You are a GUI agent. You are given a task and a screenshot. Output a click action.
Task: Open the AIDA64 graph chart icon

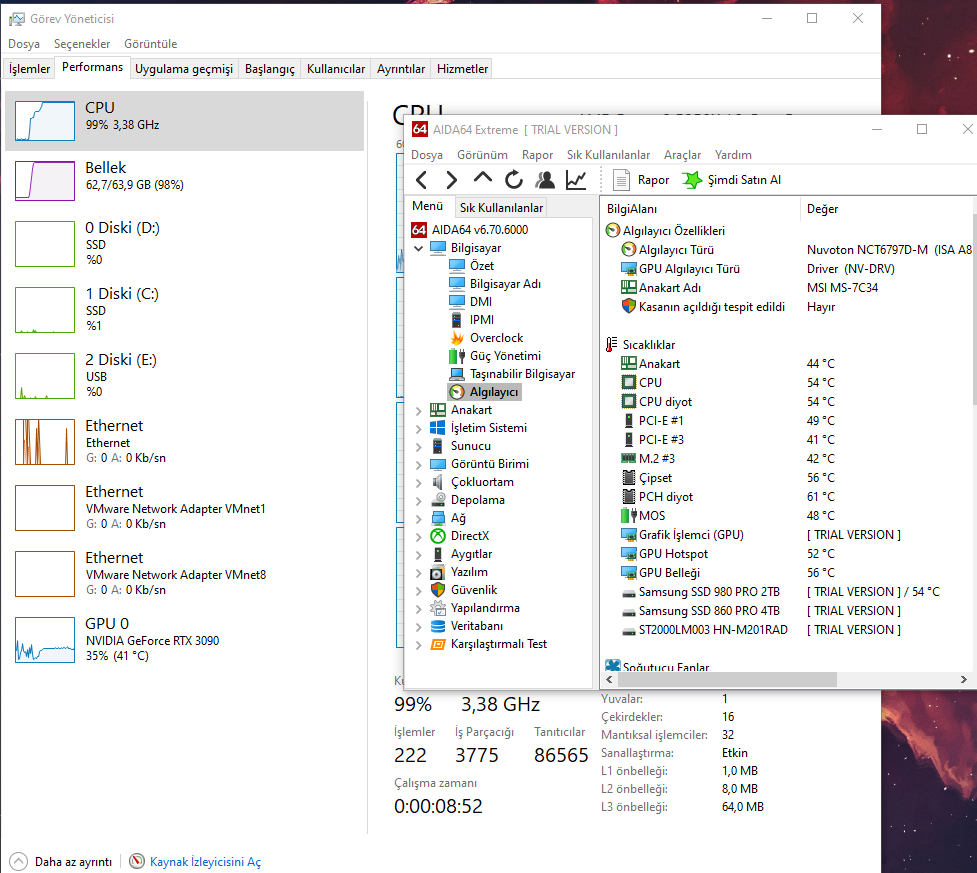click(x=576, y=180)
